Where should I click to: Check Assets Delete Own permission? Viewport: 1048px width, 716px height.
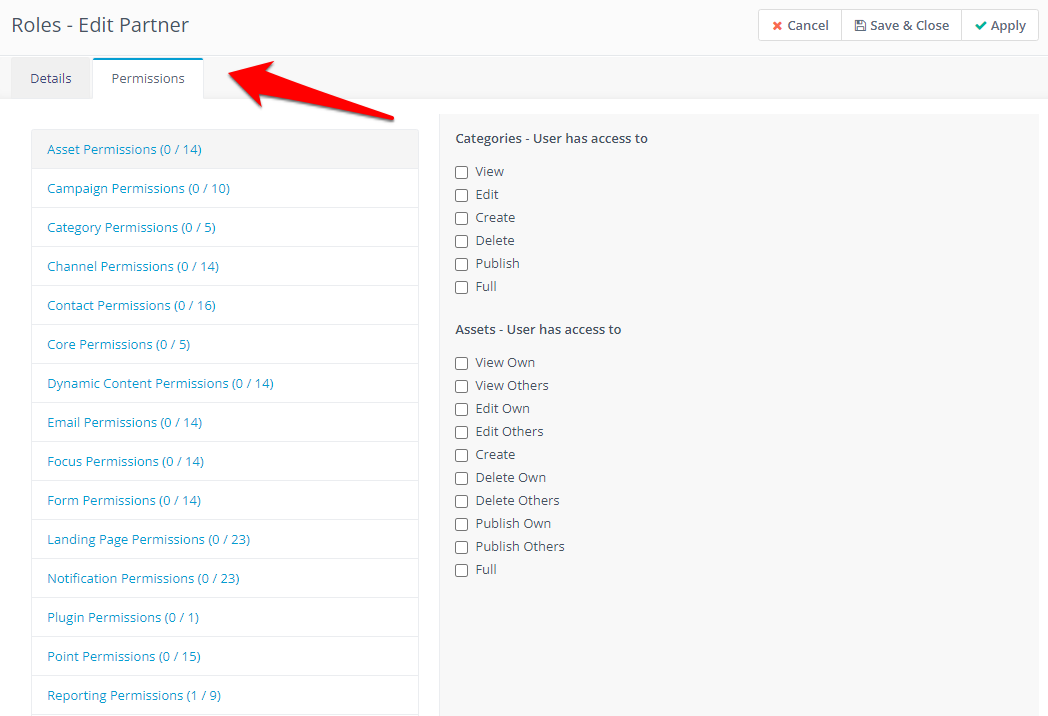pos(462,478)
